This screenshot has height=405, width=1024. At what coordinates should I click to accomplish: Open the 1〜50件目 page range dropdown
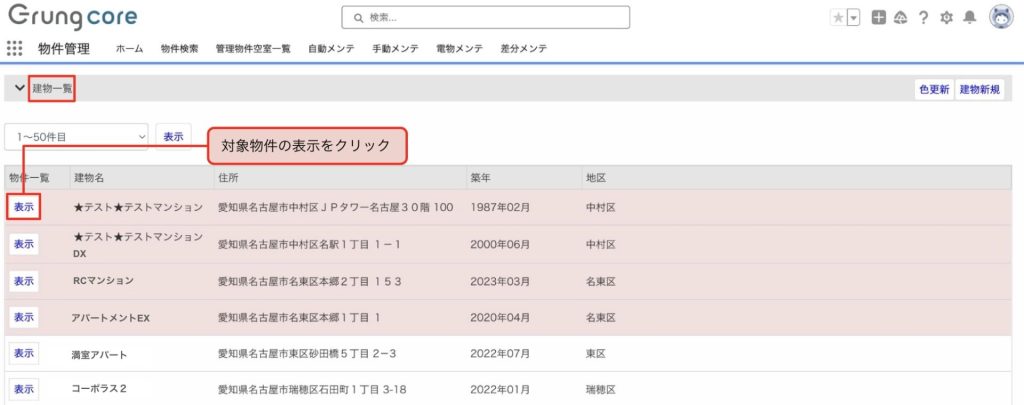click(77, 136)
